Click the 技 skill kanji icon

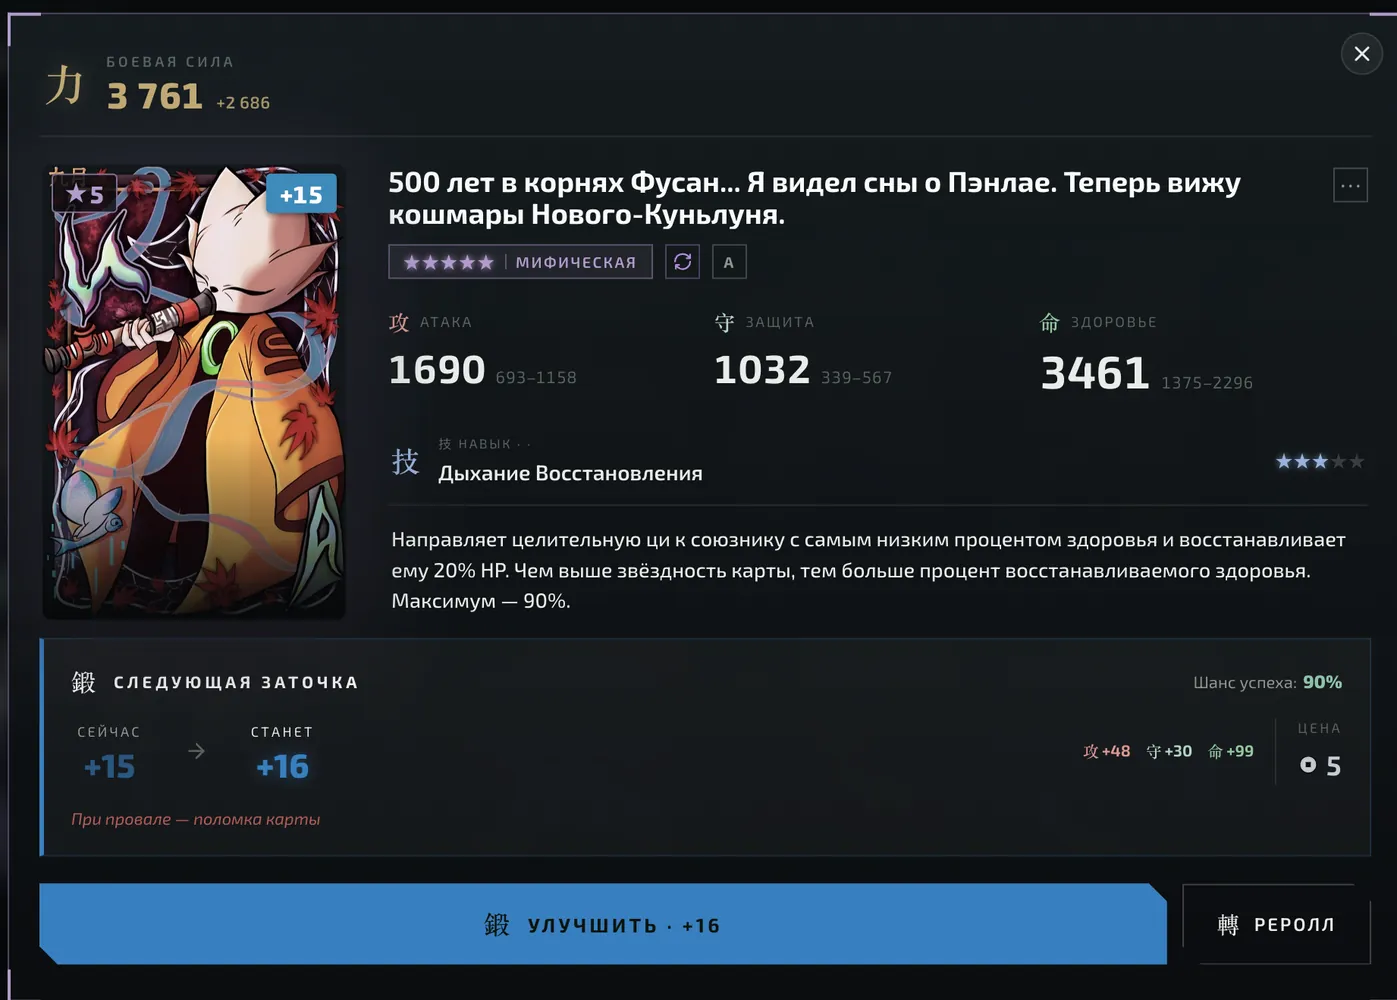pos(405,461)
